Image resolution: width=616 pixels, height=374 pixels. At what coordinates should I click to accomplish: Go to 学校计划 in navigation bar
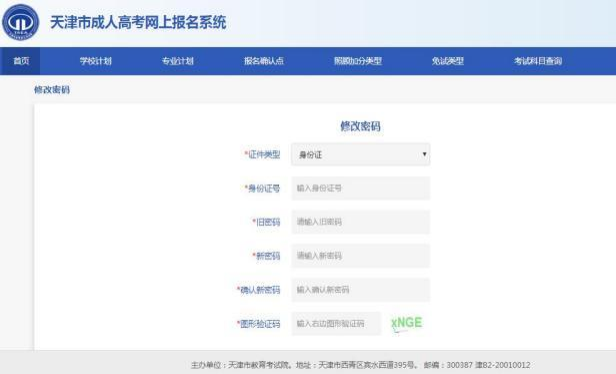pos(95,61)
